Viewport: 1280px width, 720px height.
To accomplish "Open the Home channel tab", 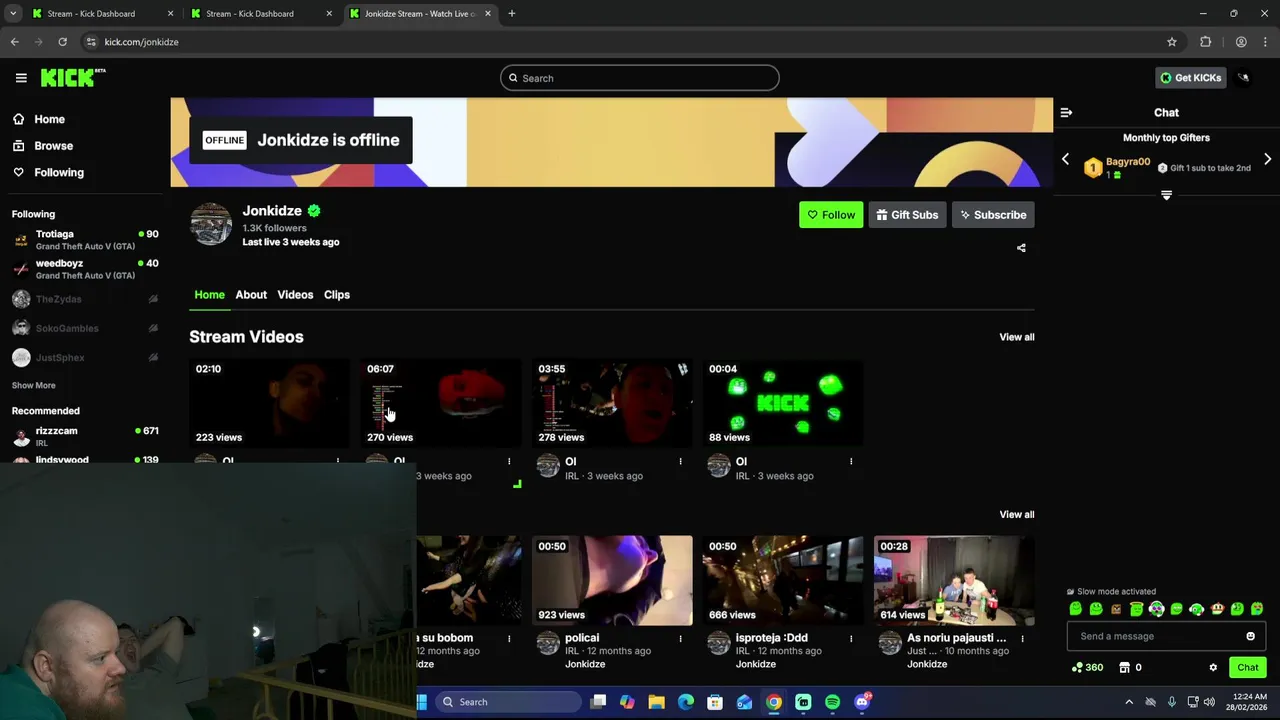I will click(x=209, y=295).
